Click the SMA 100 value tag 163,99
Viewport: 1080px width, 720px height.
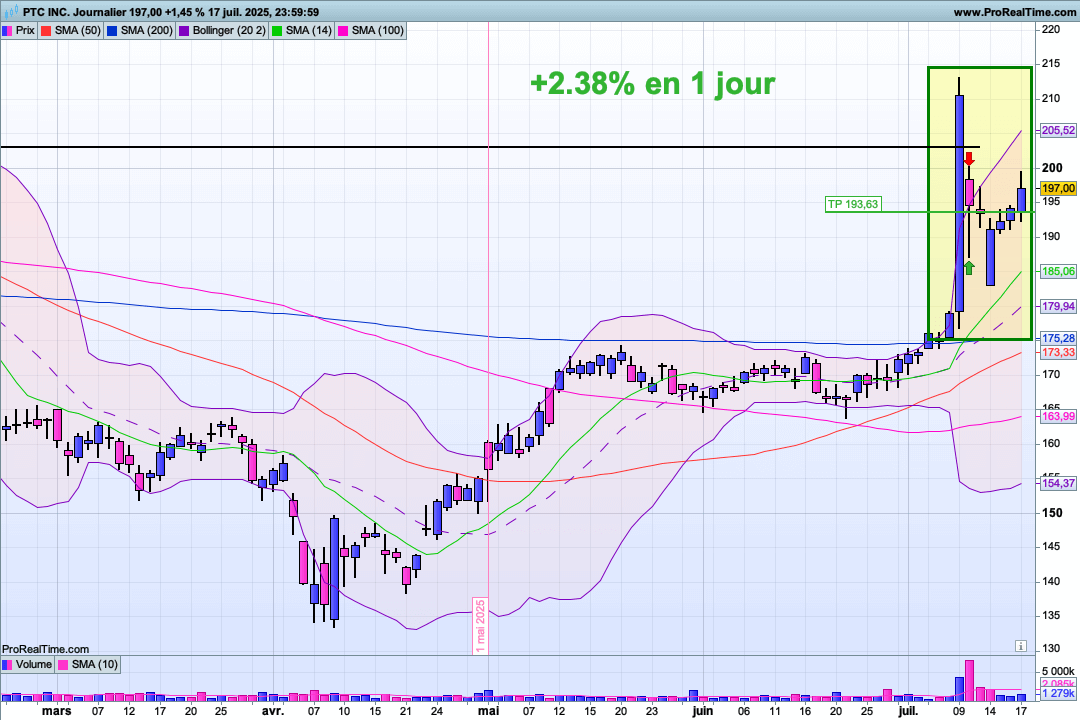point(1058,416)
